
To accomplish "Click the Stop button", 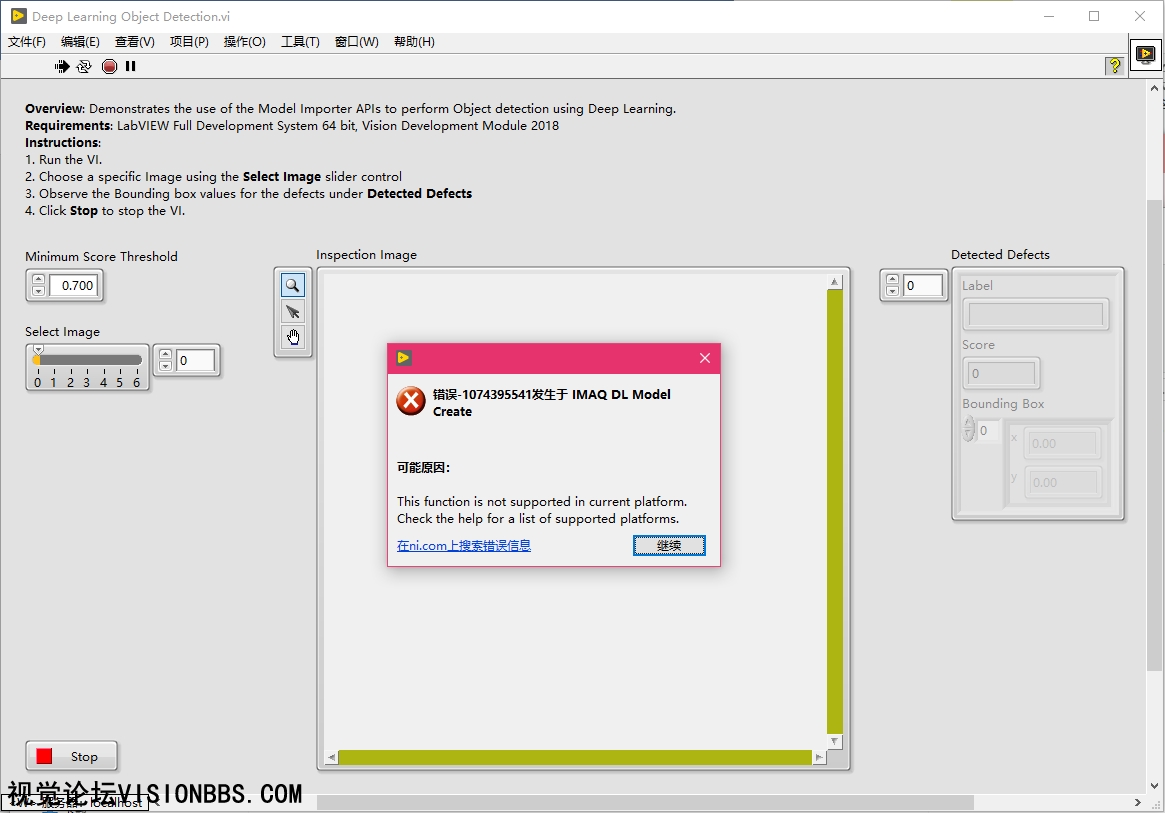I will (71, 757).
